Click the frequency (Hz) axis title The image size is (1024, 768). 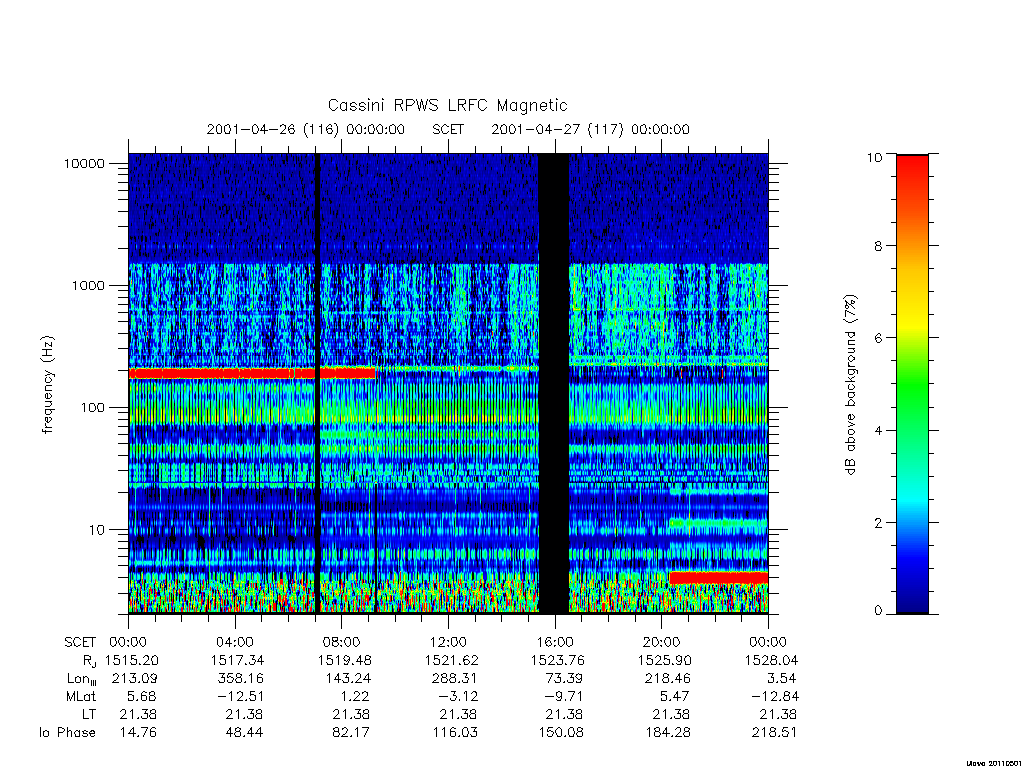tap(47, 385)
